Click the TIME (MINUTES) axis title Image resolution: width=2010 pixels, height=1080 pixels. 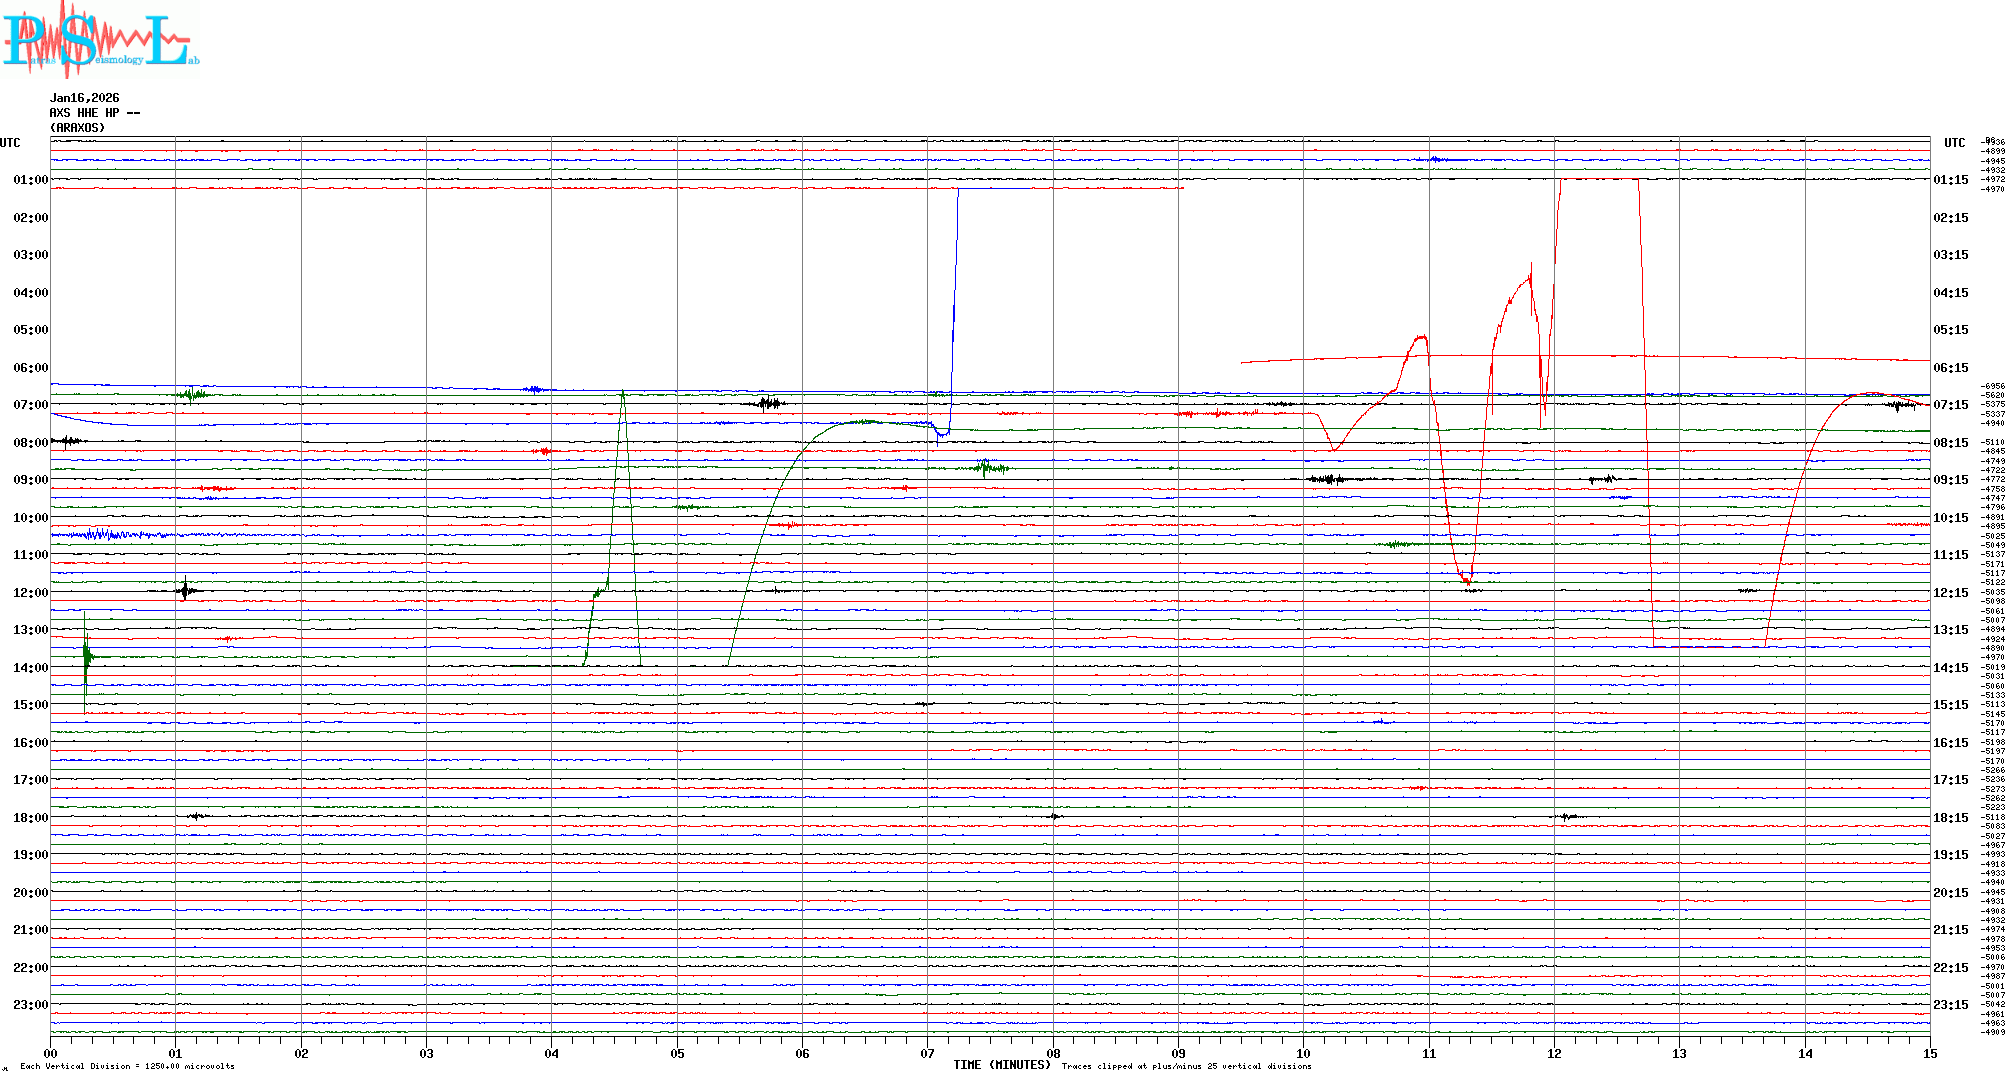click(1001, 1065)
